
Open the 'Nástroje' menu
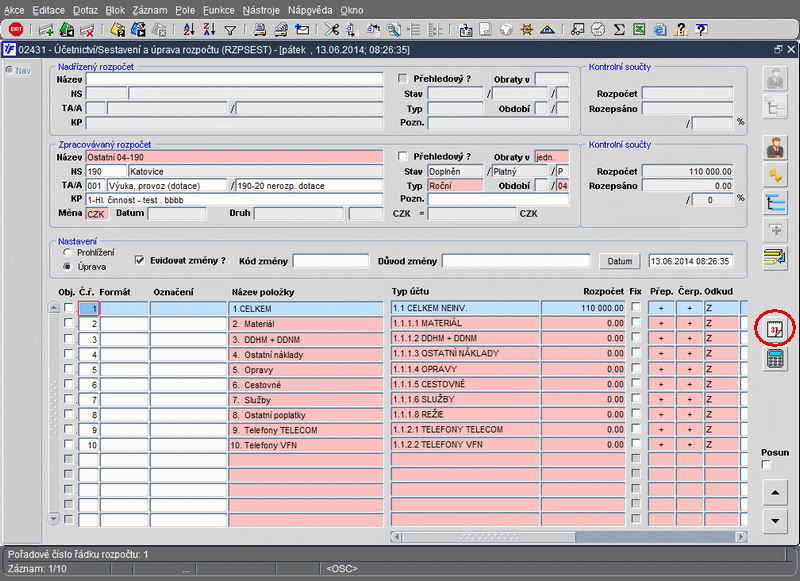pos(261,9)
